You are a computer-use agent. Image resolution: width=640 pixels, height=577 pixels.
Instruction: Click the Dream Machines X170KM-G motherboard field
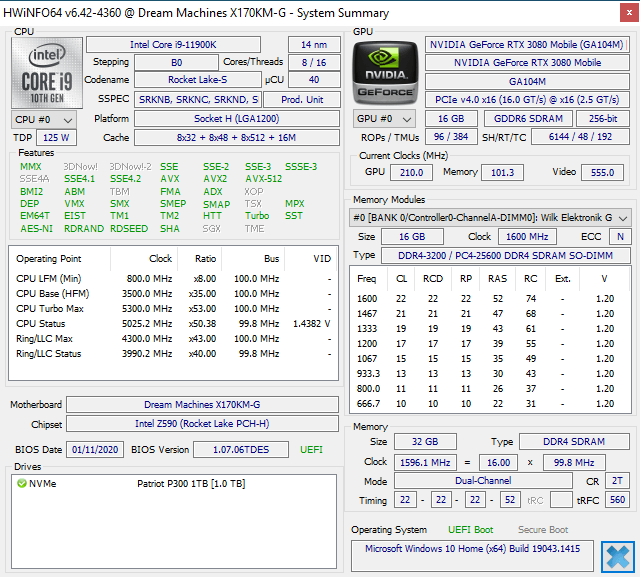(202, 404)
